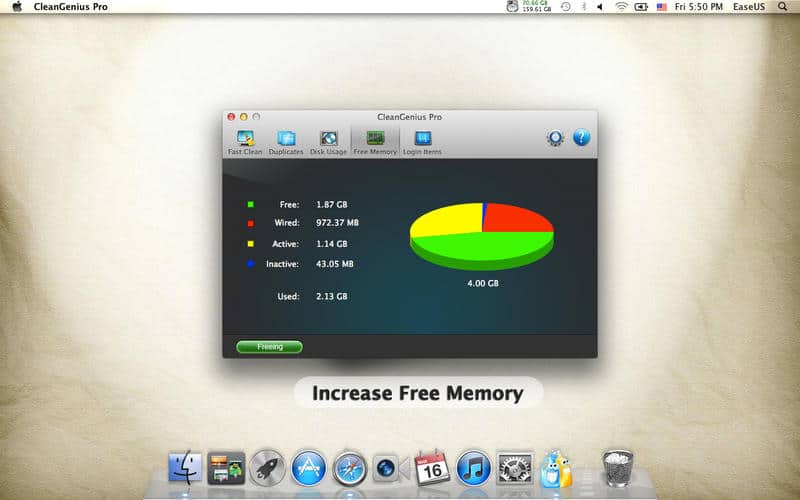Click the yellow Active legend swatch
Viewport: 800px width, 500px height.
pos(251,244)
